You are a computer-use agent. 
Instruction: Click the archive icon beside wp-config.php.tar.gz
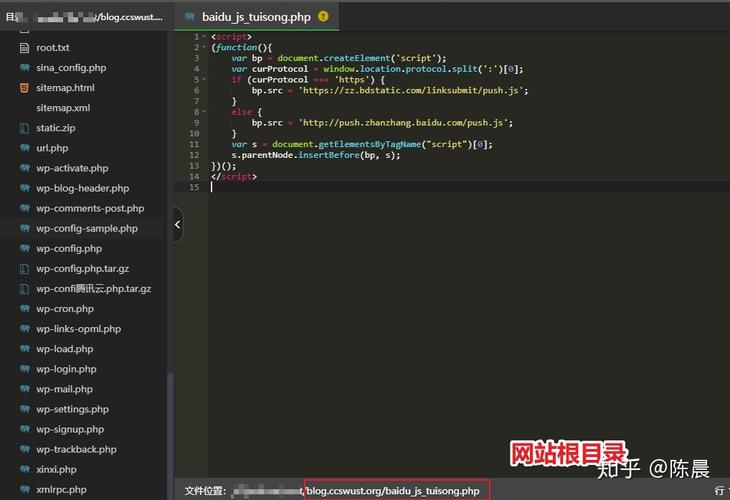(24, 269)
